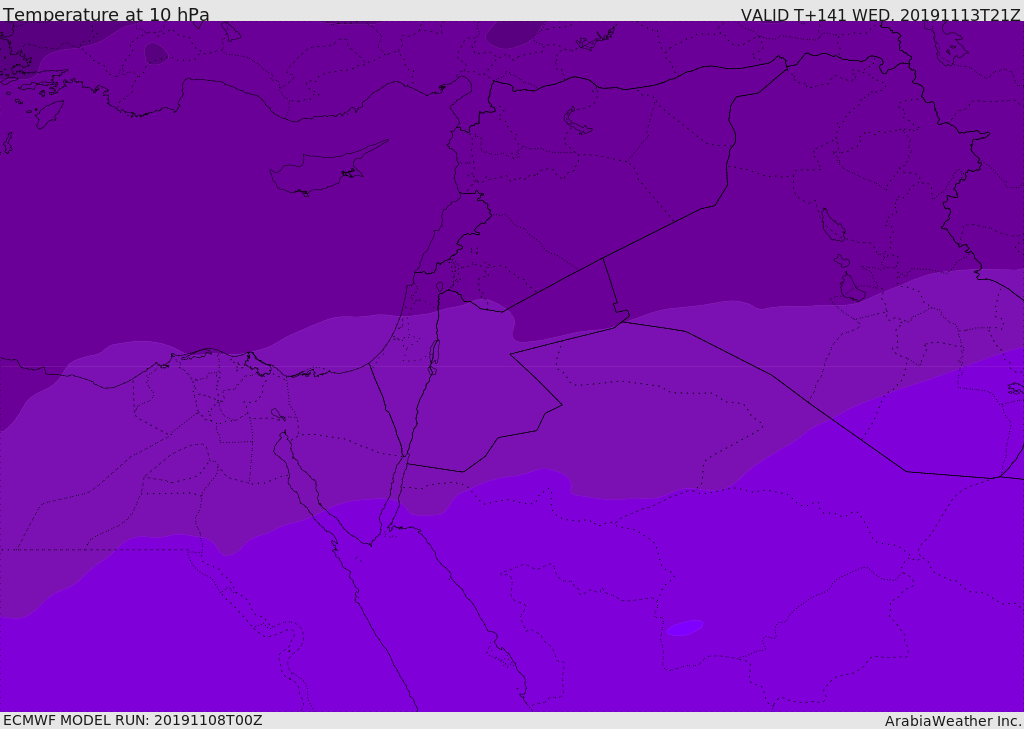Screen dimensions: 1024x729
Task: Click the 'Temperature at 10 hPa' title text
Action: [106, 14]
